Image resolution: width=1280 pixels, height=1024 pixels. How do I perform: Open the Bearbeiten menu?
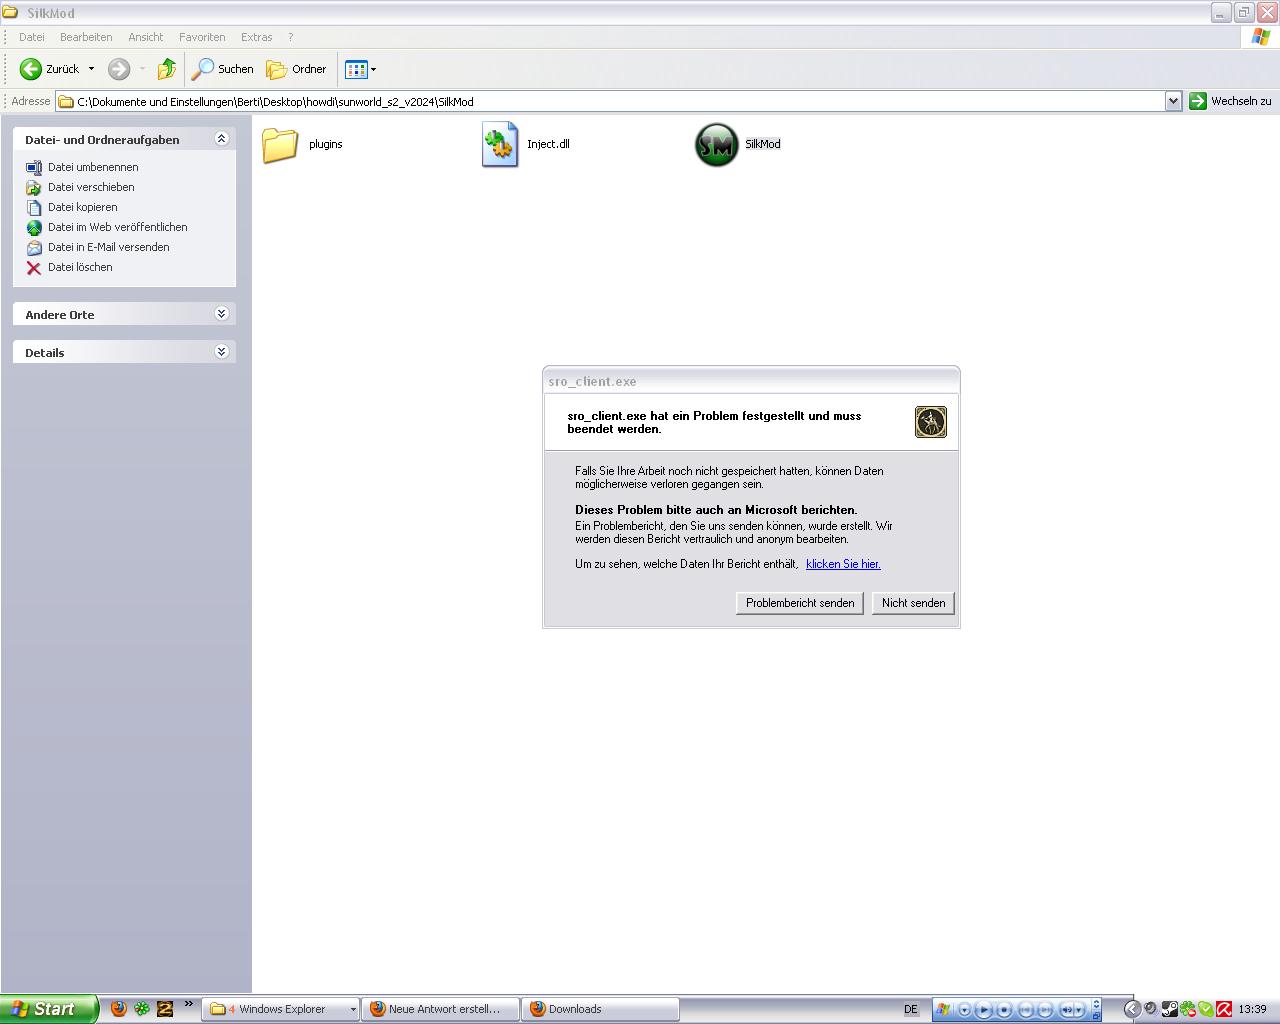pos(86,37)
